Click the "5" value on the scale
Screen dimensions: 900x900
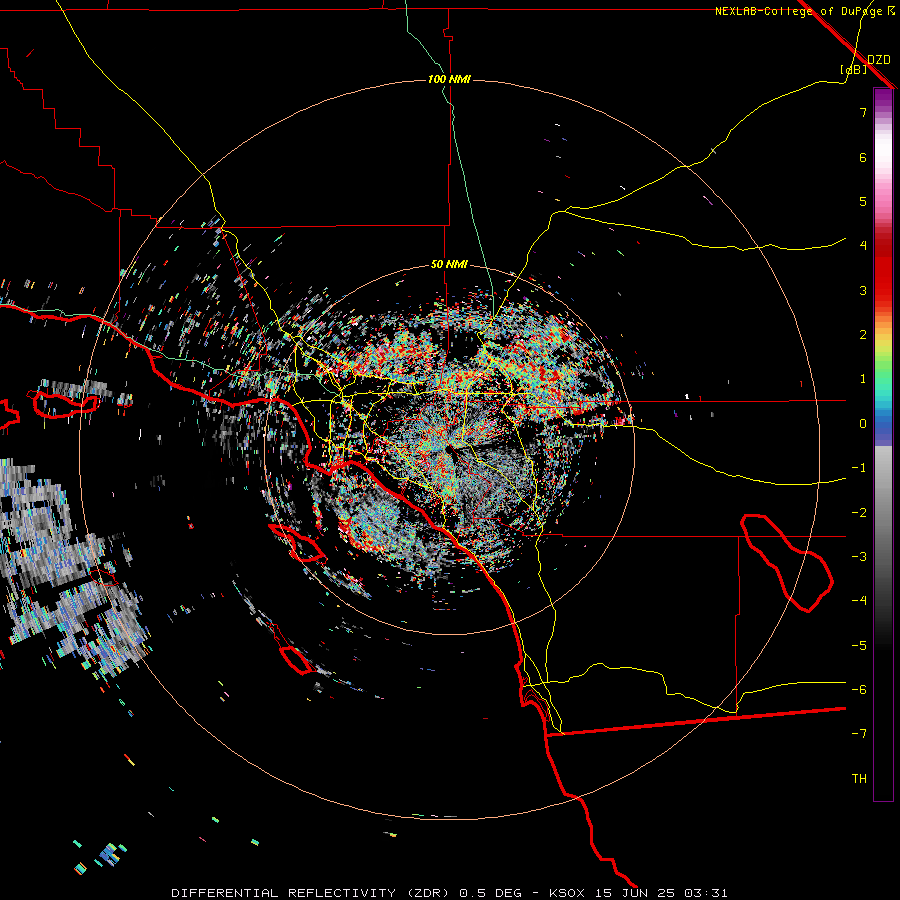(x=863, y=201)
